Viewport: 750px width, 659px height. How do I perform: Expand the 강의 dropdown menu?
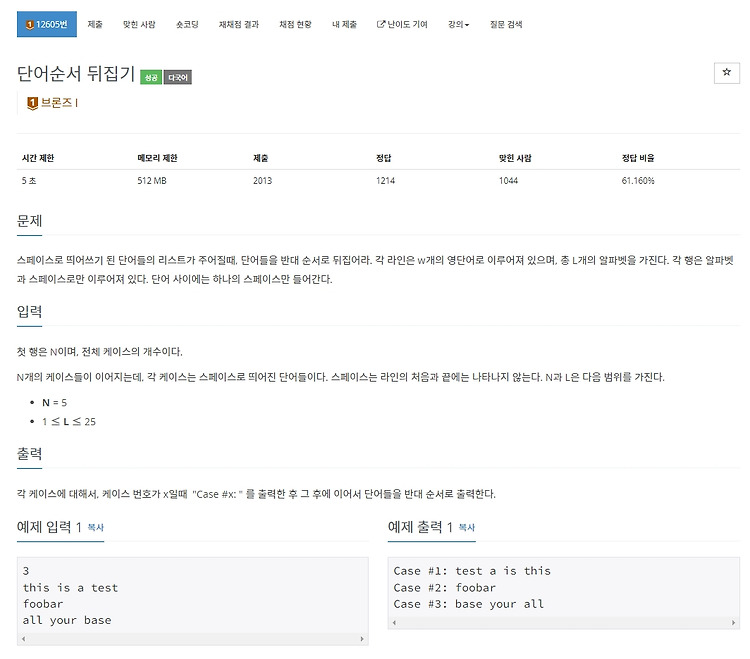[x=458, y=24]
